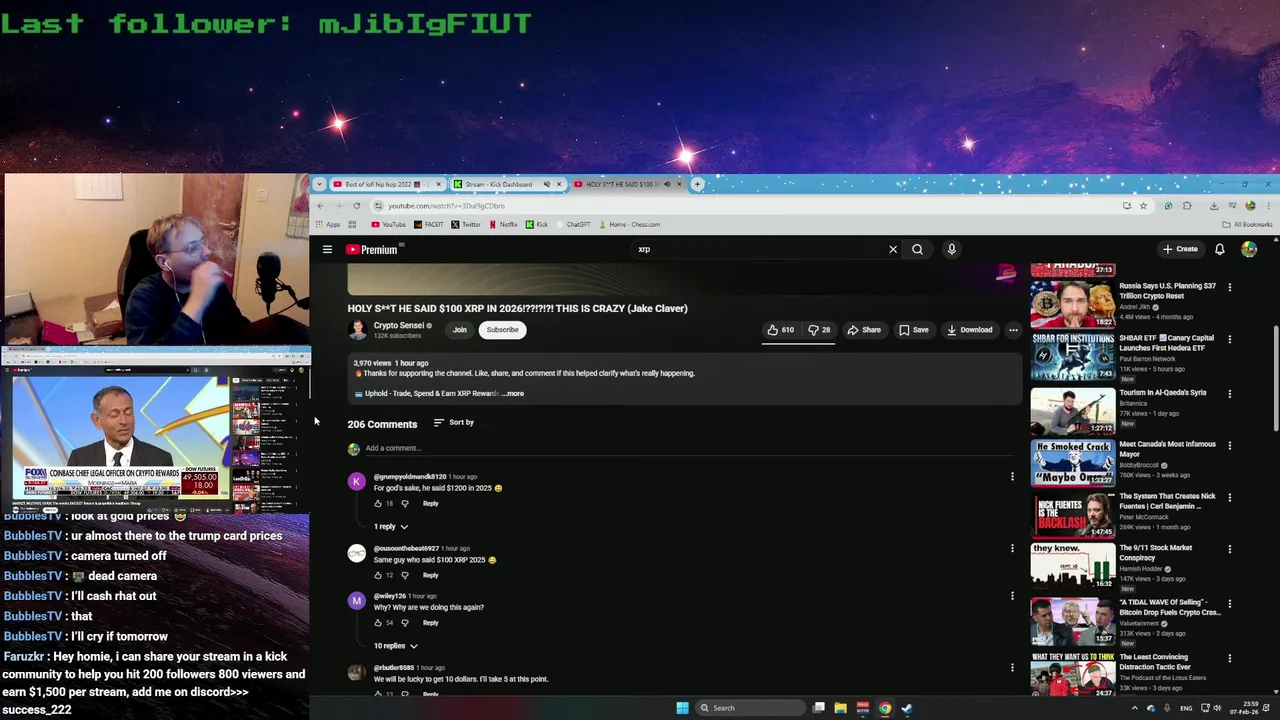This screenshot has height=720, width=1280.
Task: Open the YouTube account avatar menu
Action: 1249,249
